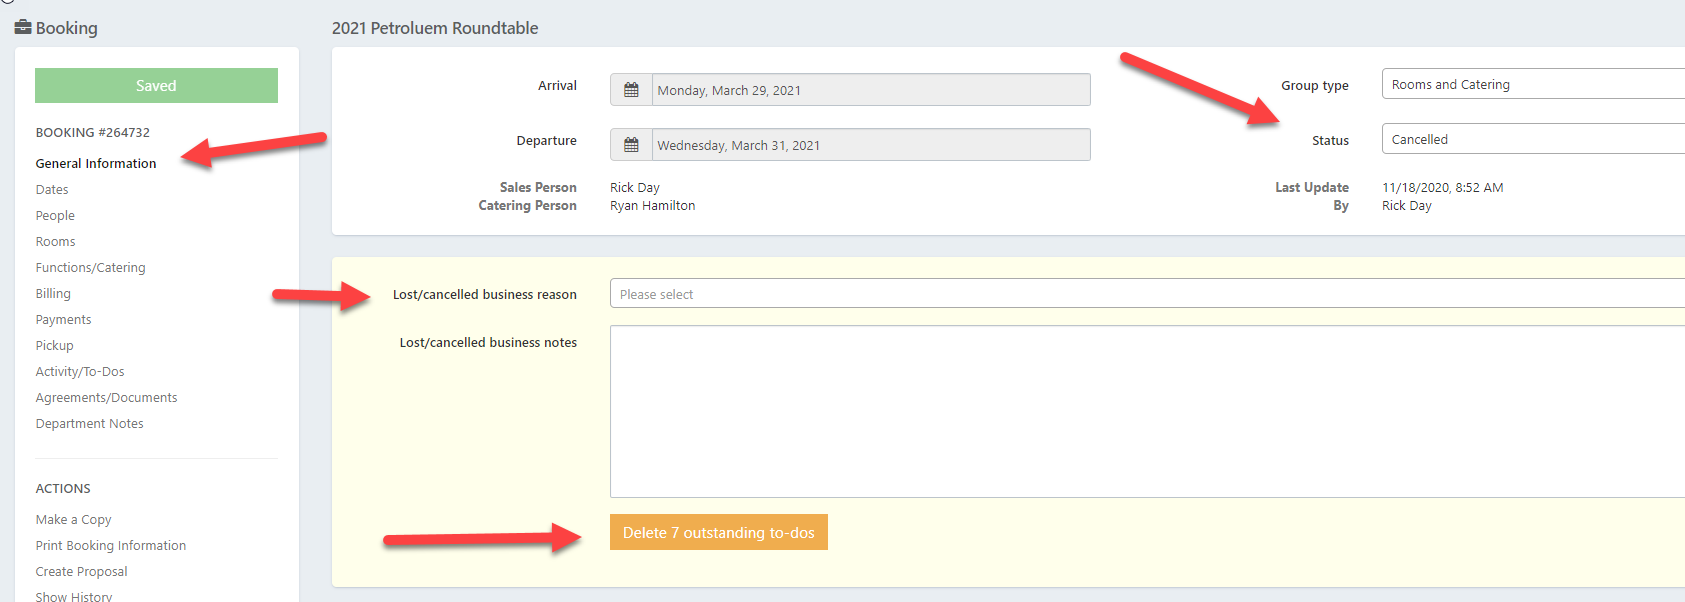The height and width of the screenshot is (602, 1685).
Task: Go to the Dates section
Action: [x=52, y=190]
